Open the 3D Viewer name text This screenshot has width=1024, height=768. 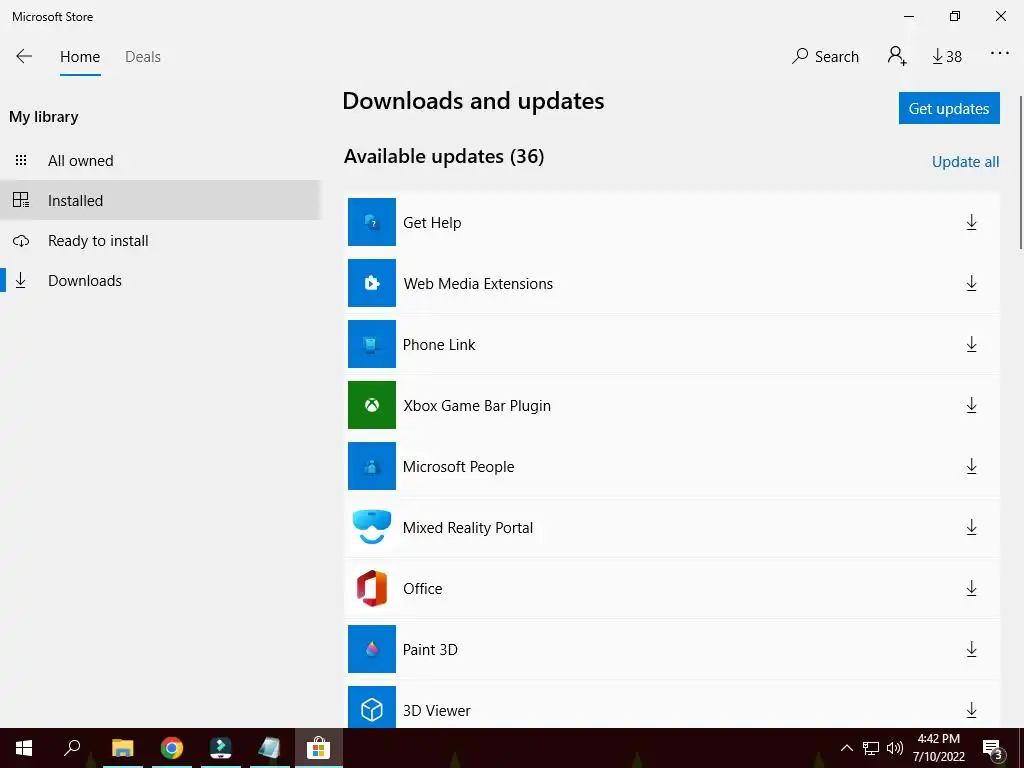436,711
